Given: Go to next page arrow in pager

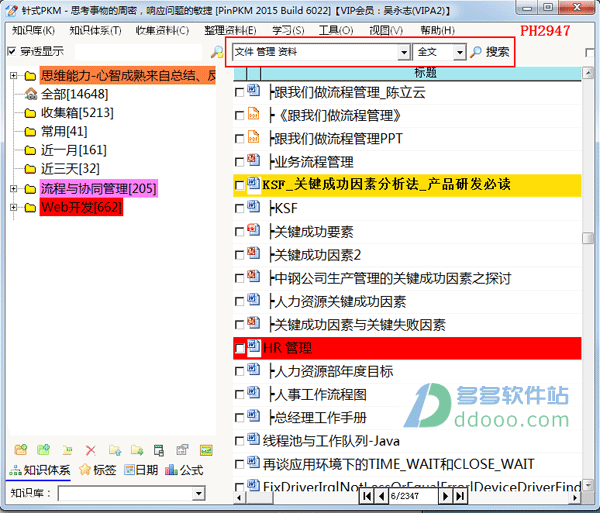Looking at the screenshot, I should pyautogui.click(x=445, y=496).
